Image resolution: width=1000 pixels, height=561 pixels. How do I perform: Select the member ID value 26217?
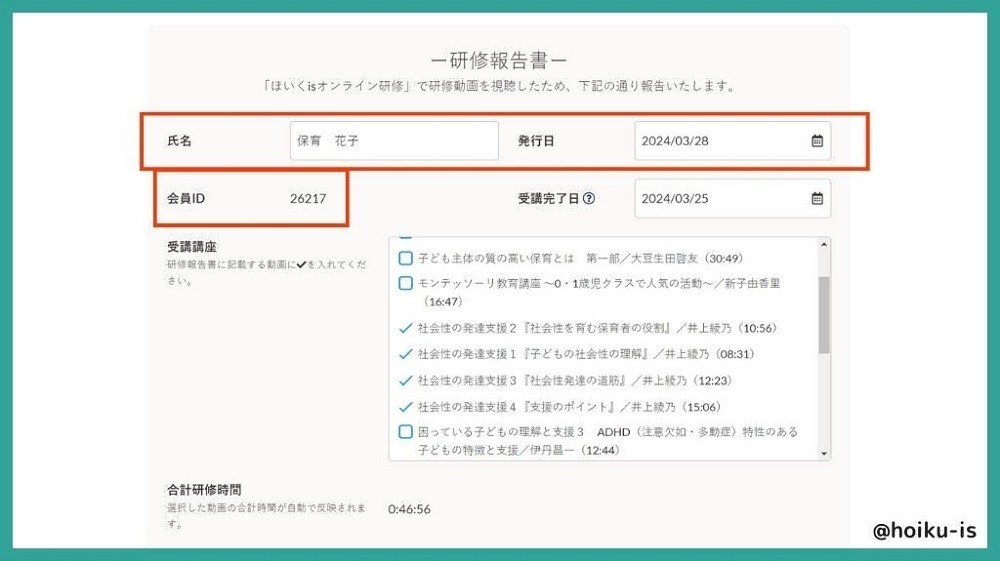308,198
